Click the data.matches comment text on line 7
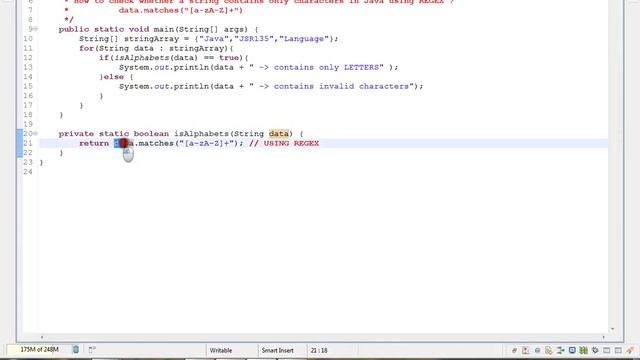 tap(180, 10)
